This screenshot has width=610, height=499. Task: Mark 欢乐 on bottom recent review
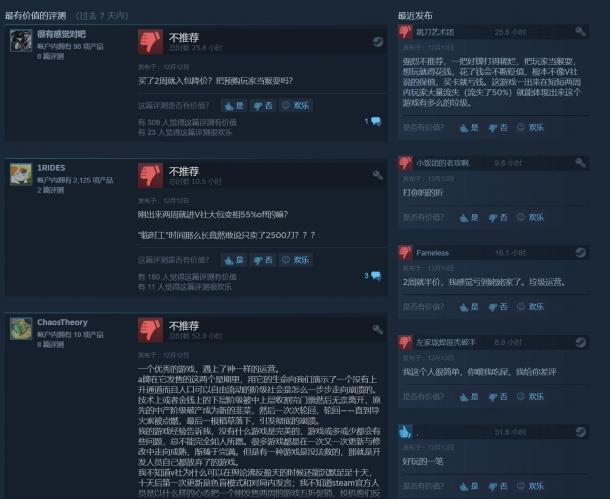[x=531, y=486]
